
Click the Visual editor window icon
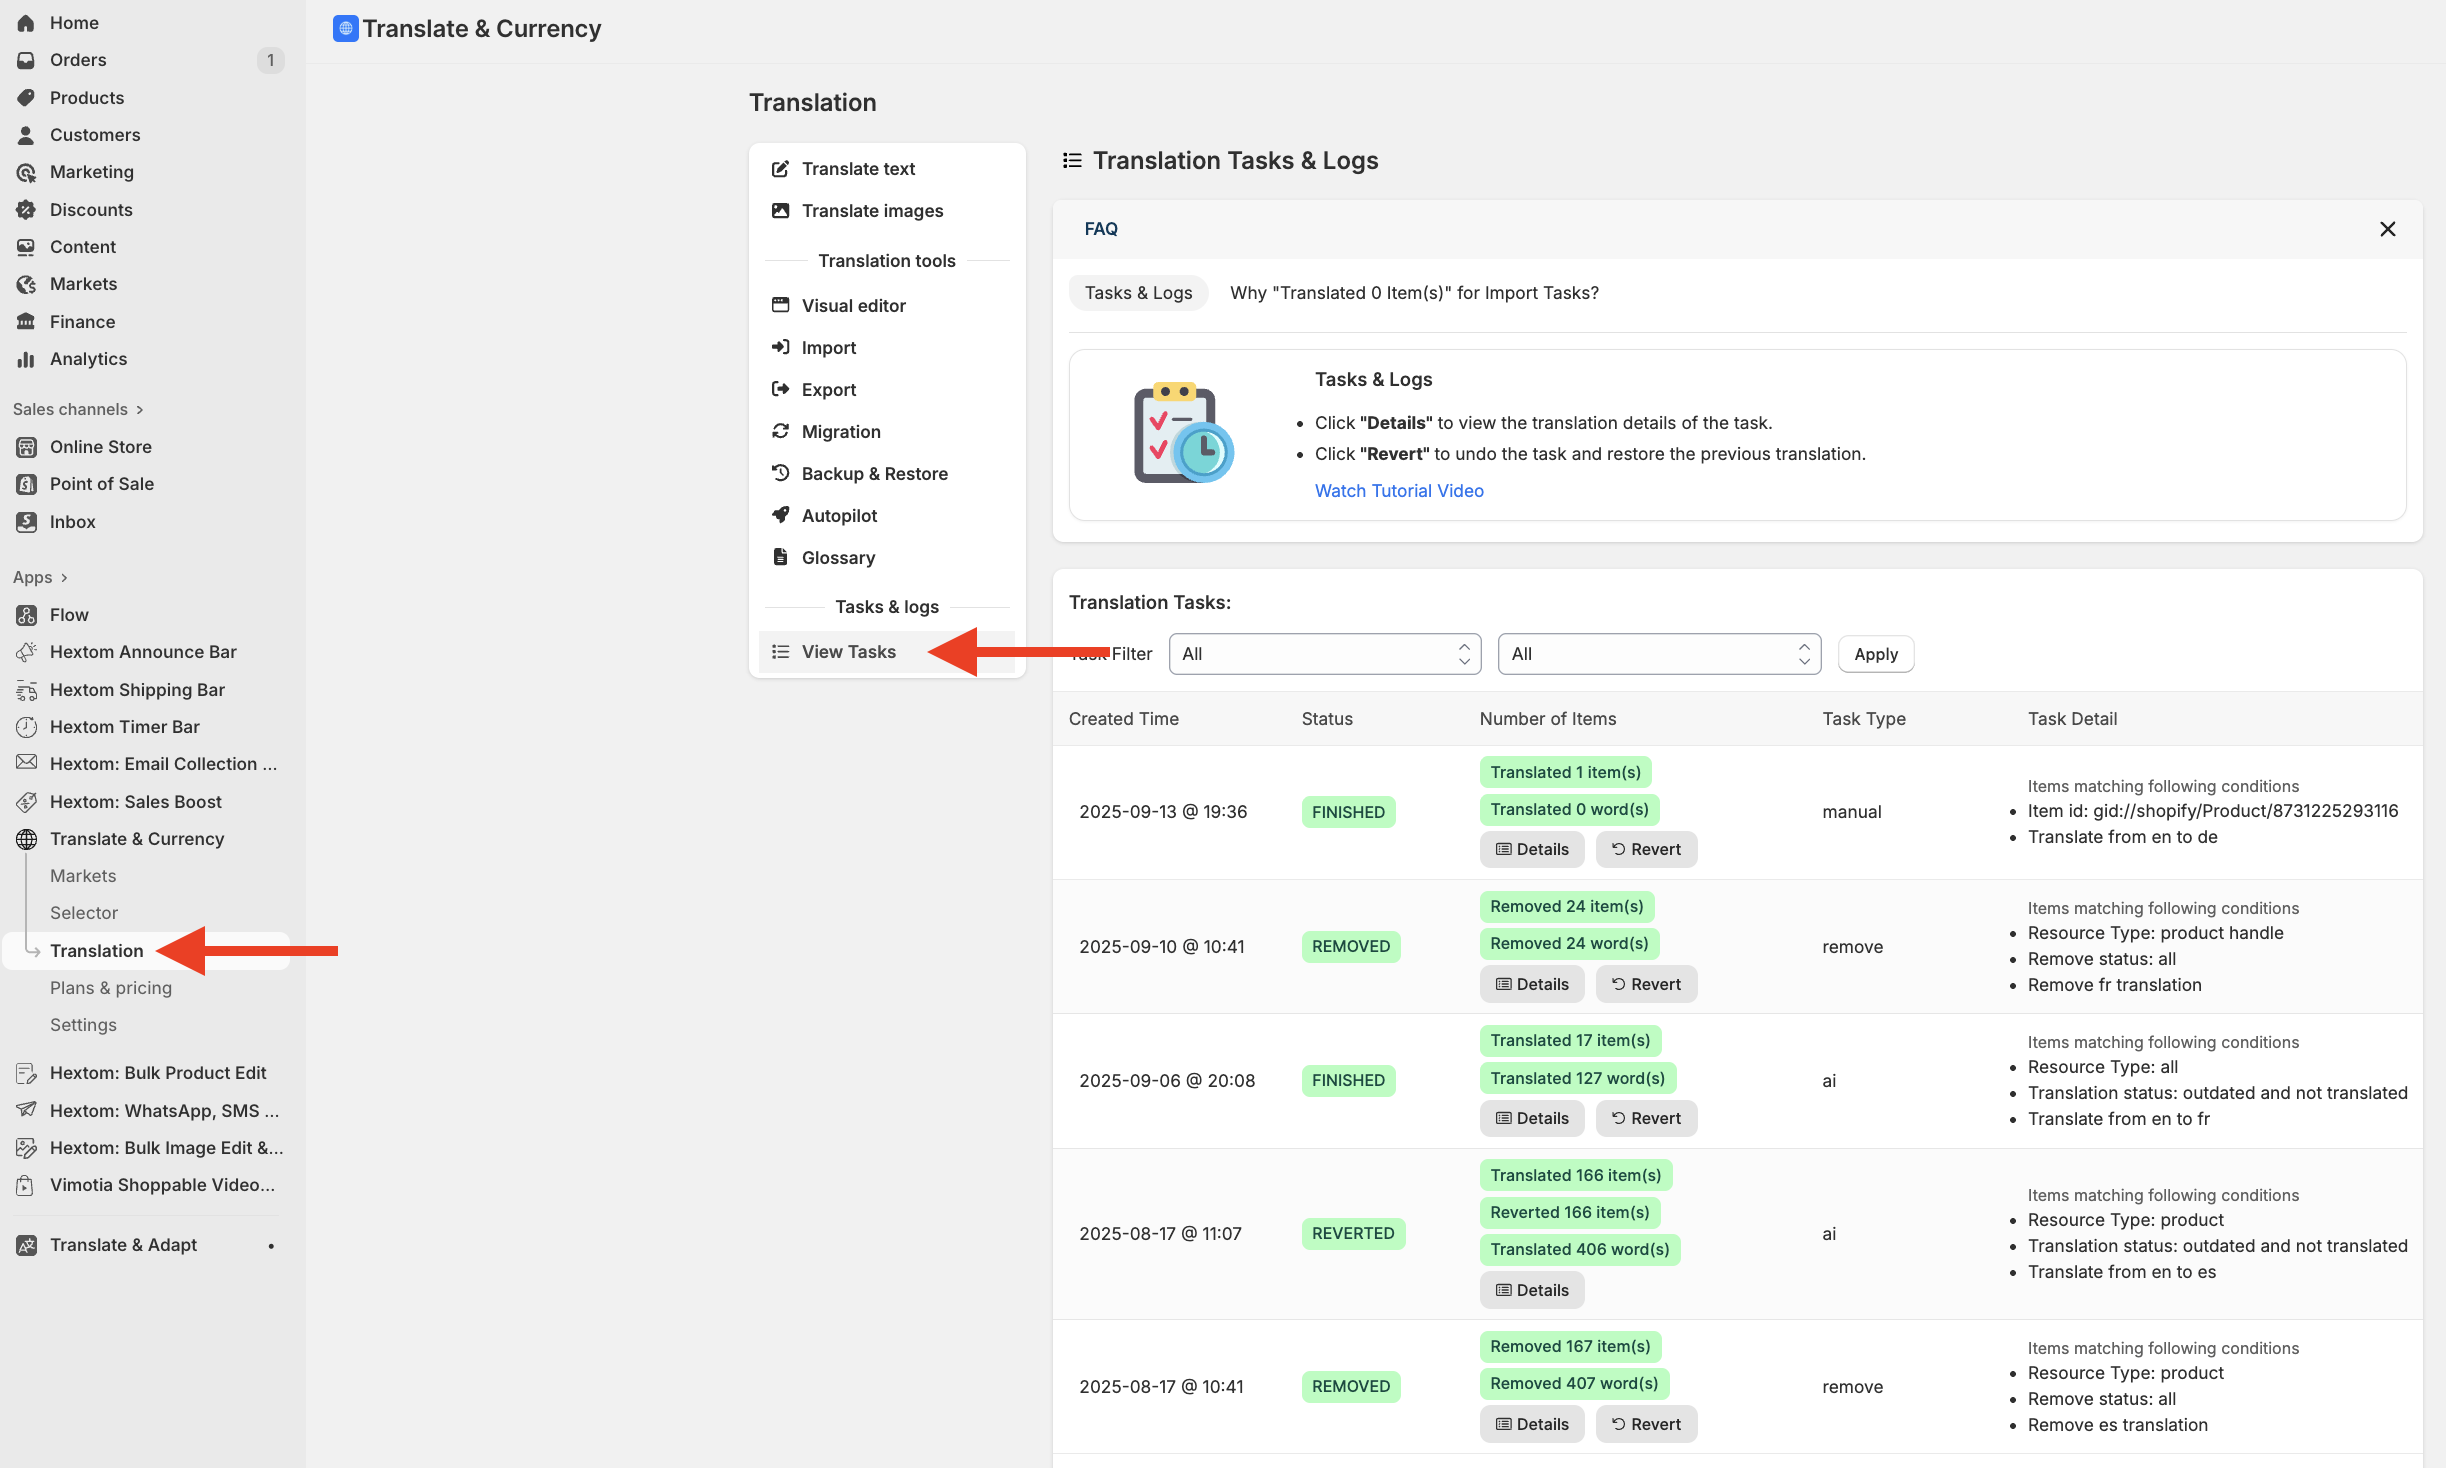pyautogui.click(x=781, y=305)
